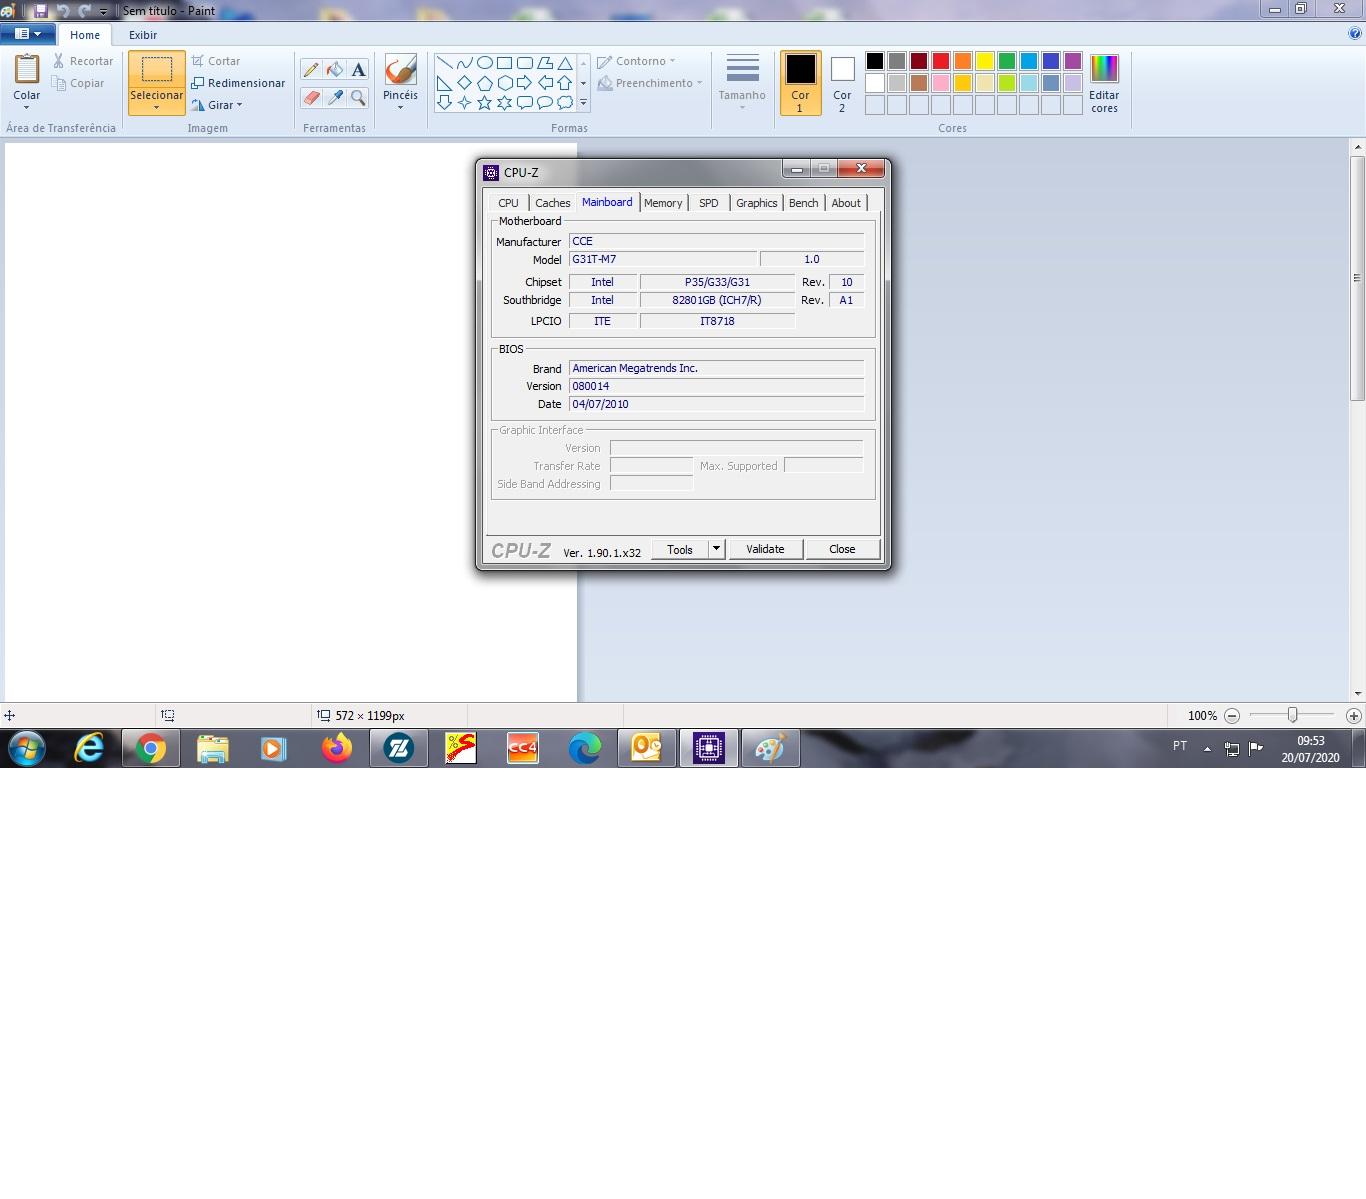Click the Undo icon in quick access toolbar
Screen dimensions: 1366x1199
click(x=63, y=10)
